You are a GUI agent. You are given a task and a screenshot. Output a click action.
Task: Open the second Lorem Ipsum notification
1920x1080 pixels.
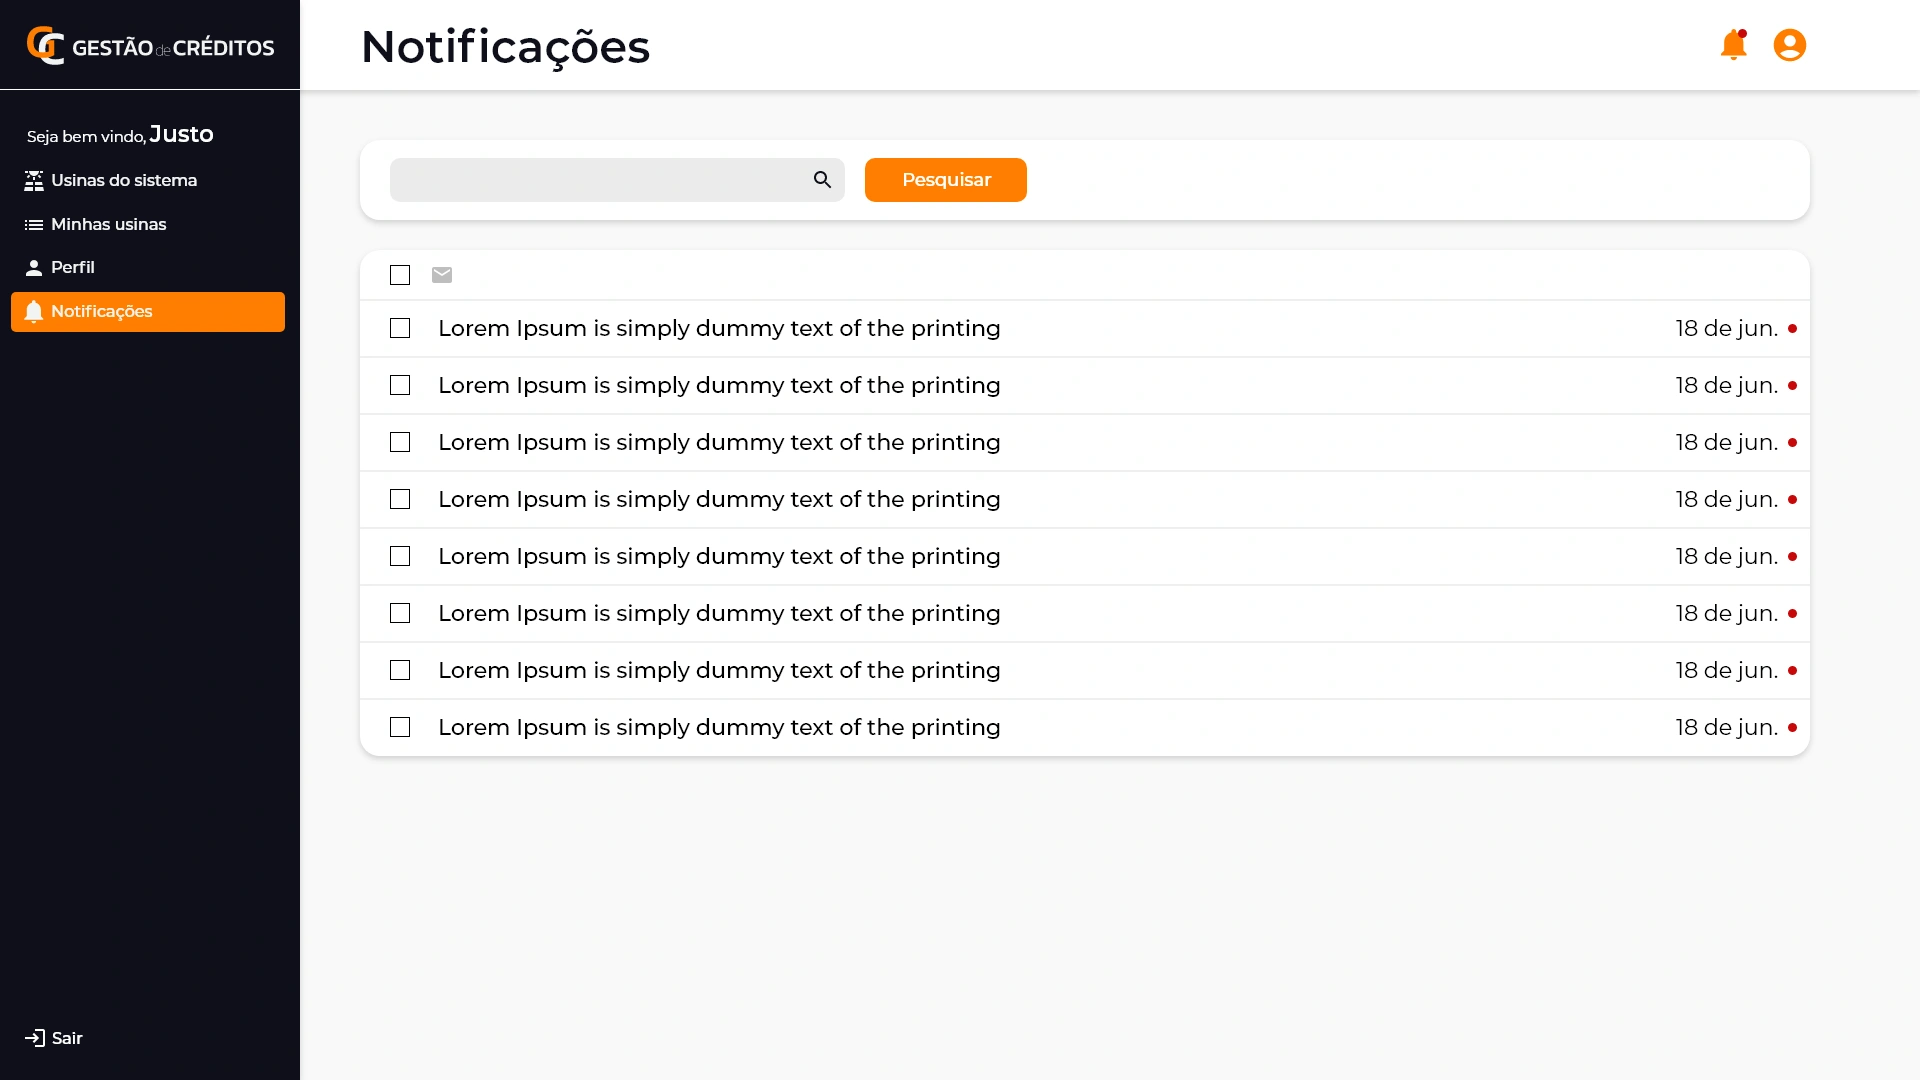[x=719, y=385]
